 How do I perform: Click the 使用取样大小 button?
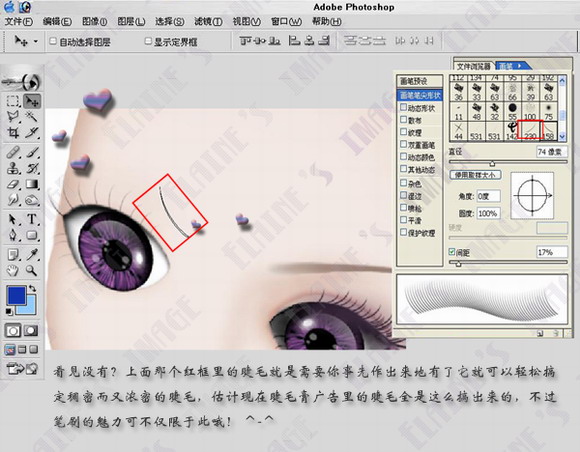[475, 175]
